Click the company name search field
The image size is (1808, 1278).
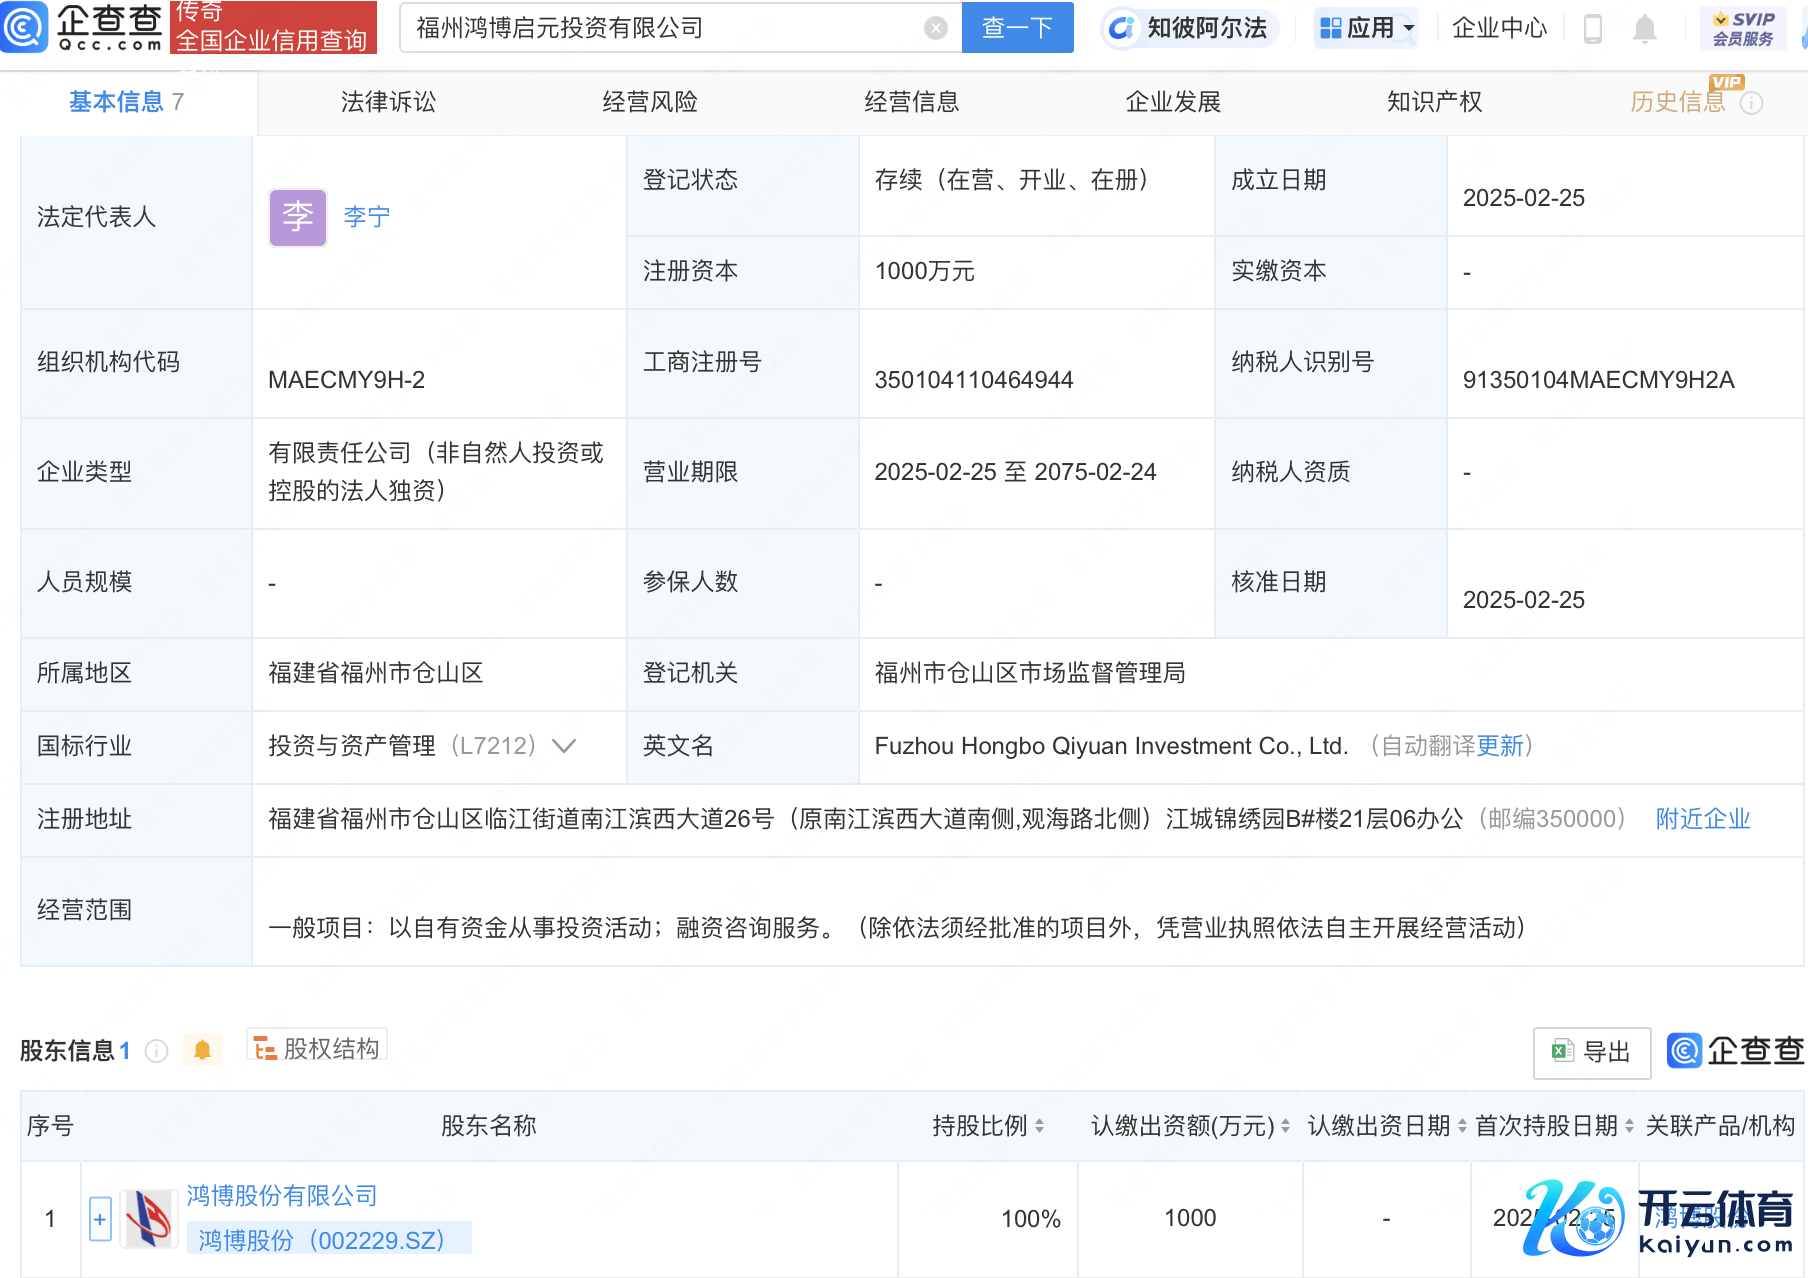coord(660,28)
